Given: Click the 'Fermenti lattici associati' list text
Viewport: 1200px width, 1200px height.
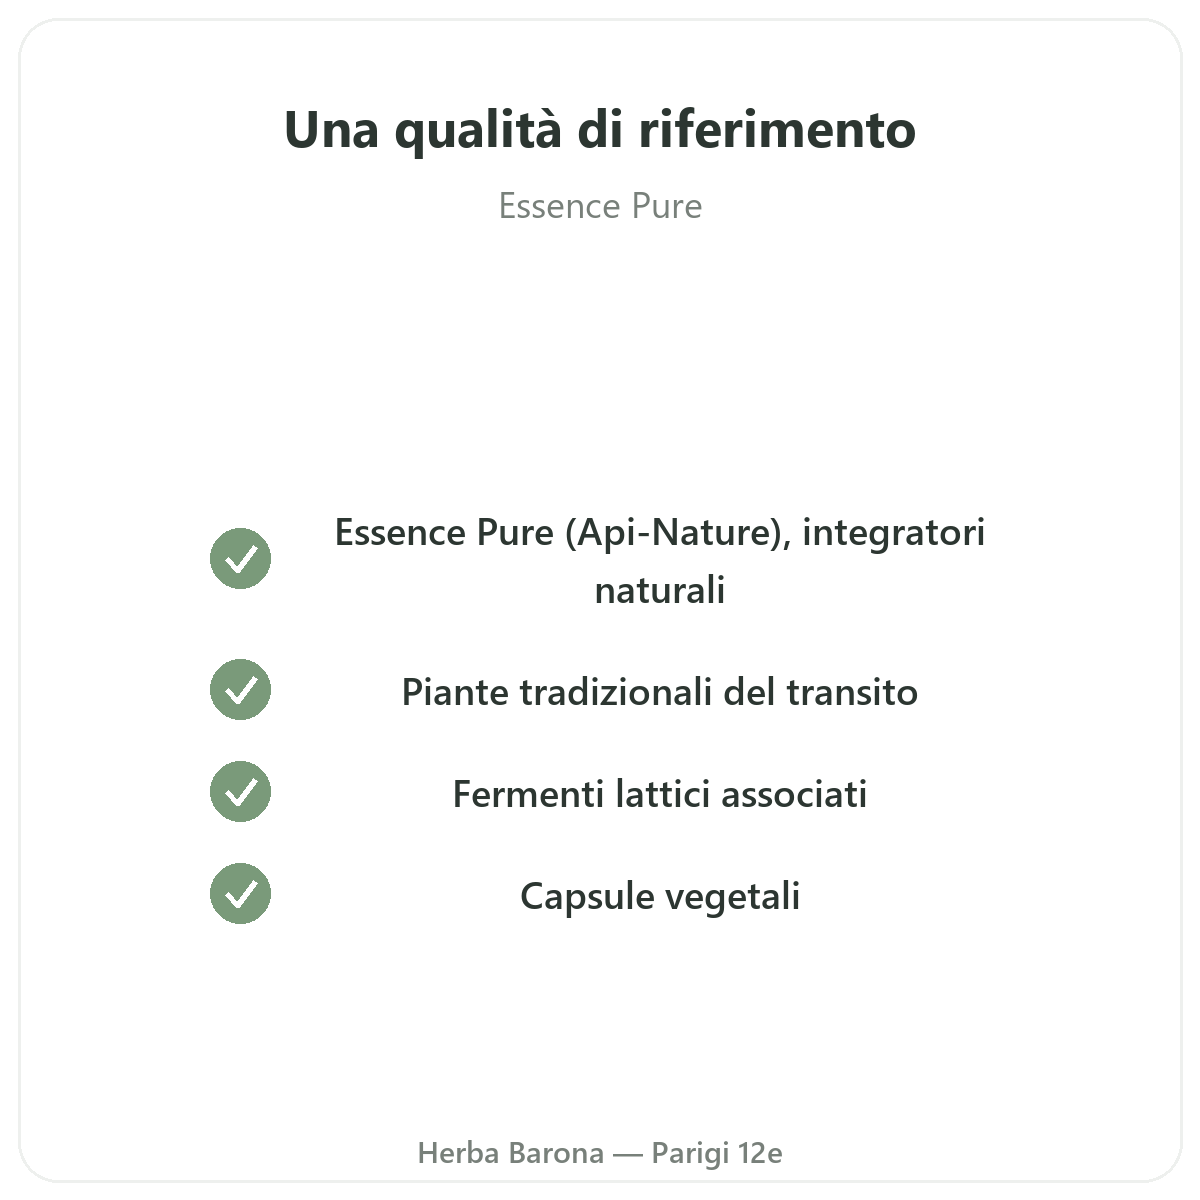Looking at the screenshot, I should [x=660, y=794].
